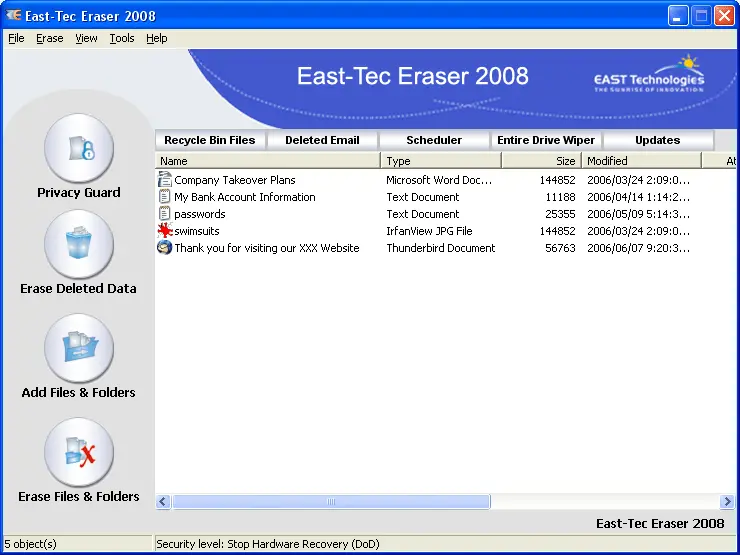Viewport: 740px width, 555px height.
Task: Click the horizontal scrollbar right arrow
Action: pyautogui.click(x=727, y=501)
